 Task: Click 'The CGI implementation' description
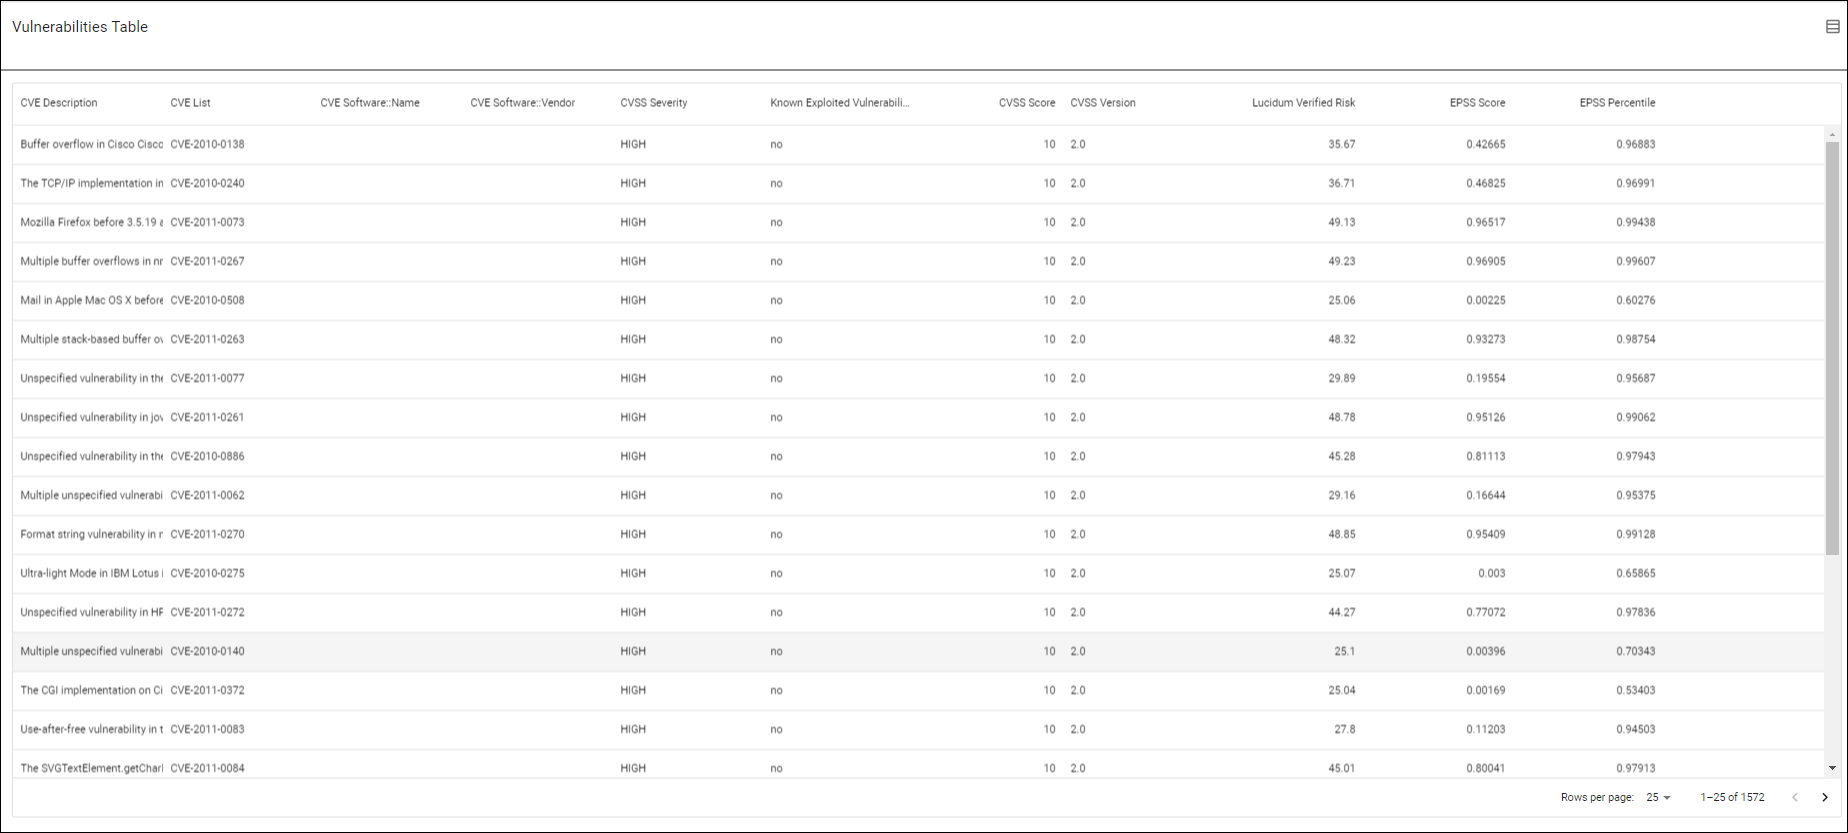pyautogui.click(x=91, y=690)
